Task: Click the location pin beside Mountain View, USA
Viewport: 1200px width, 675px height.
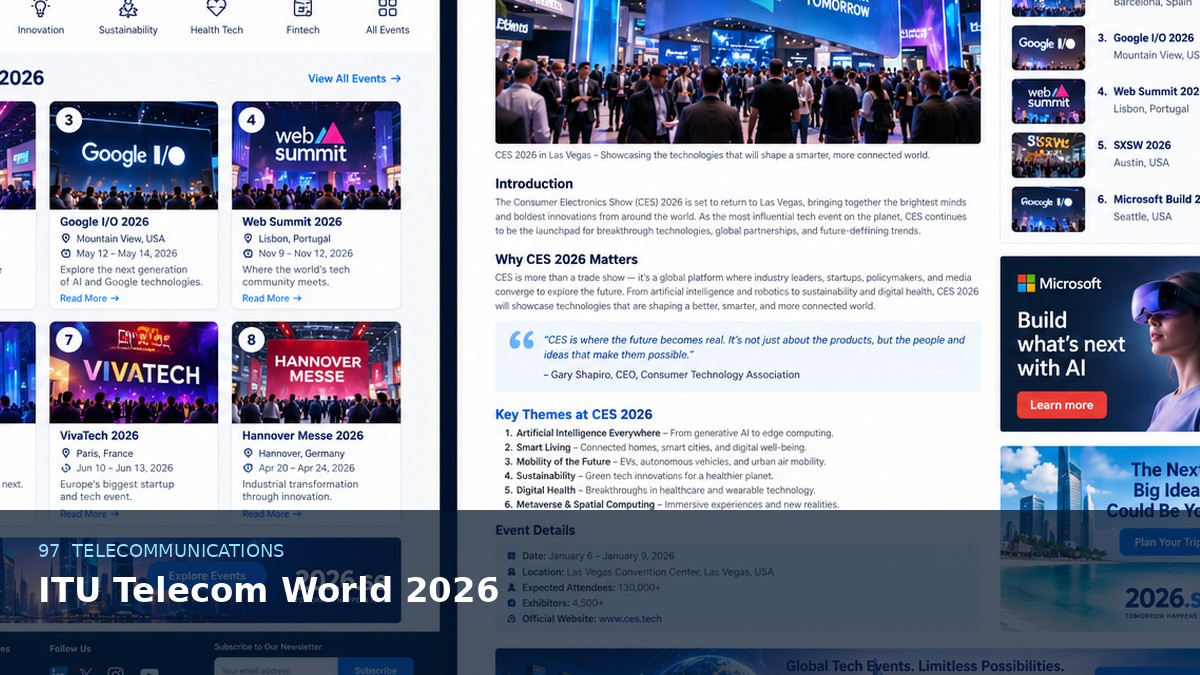Action: [66, 239]
